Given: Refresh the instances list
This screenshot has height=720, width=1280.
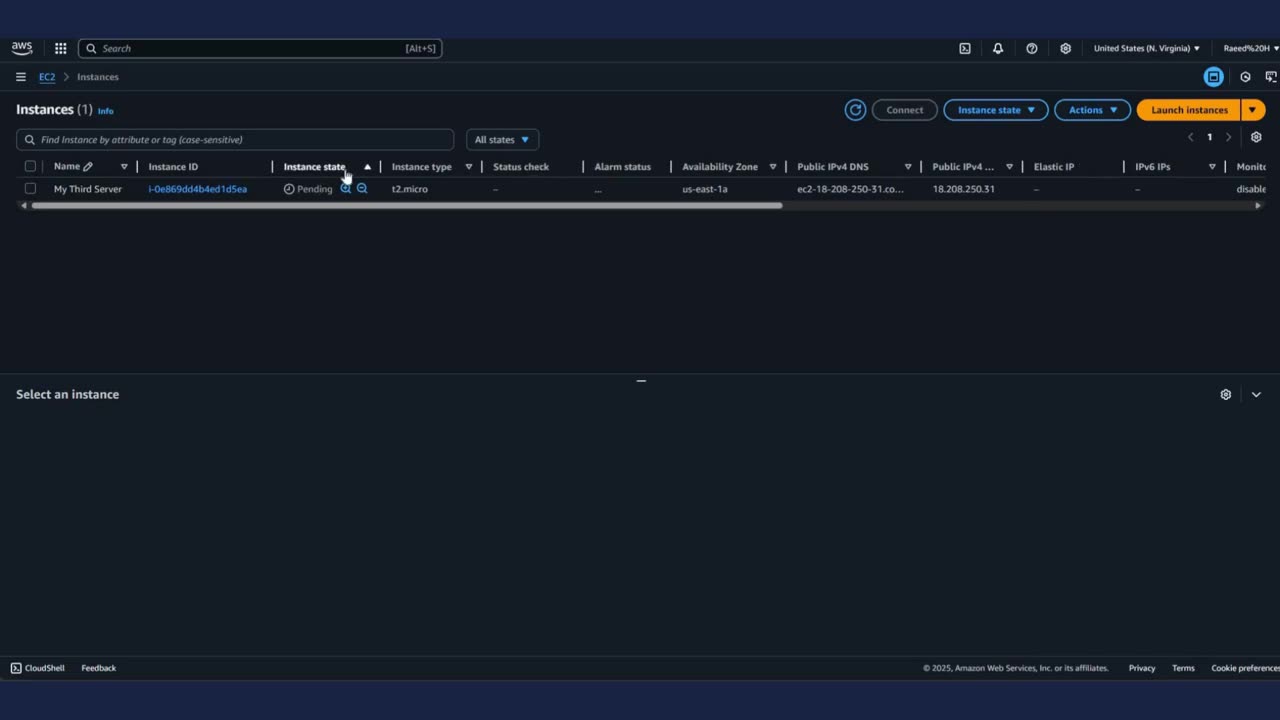Looking at the screenshot, I should (855, 110).
